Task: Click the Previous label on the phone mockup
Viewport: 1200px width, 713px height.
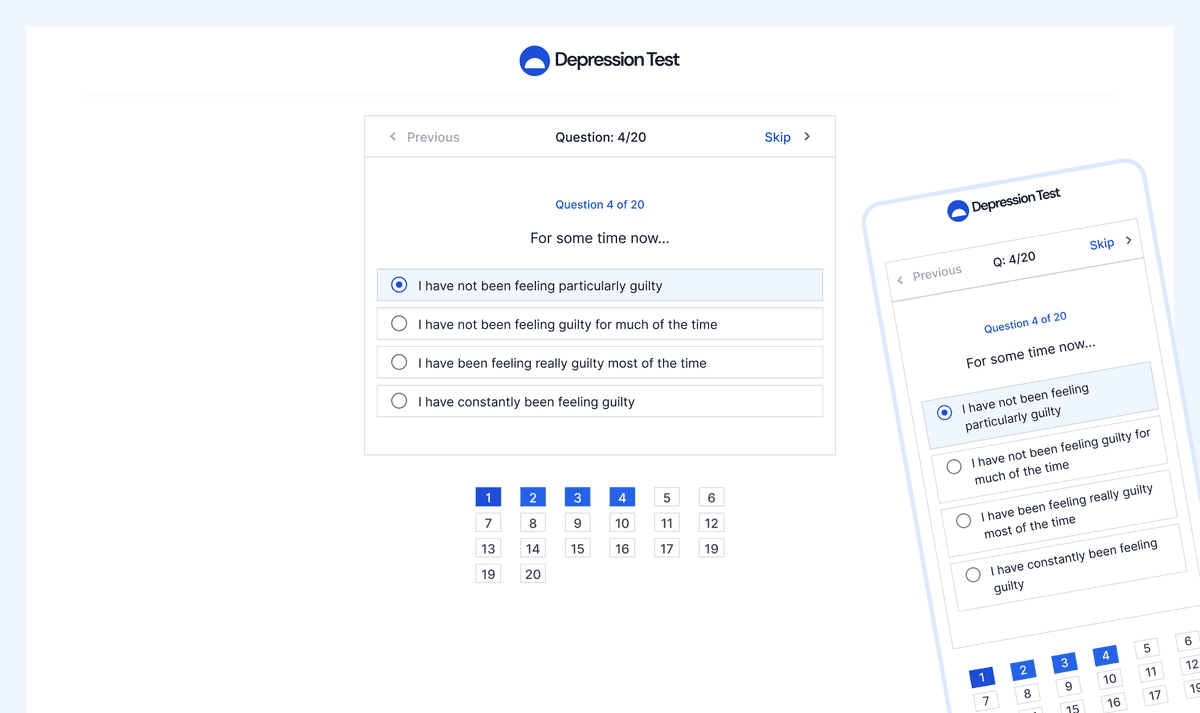Action: [x=937, y=273]
